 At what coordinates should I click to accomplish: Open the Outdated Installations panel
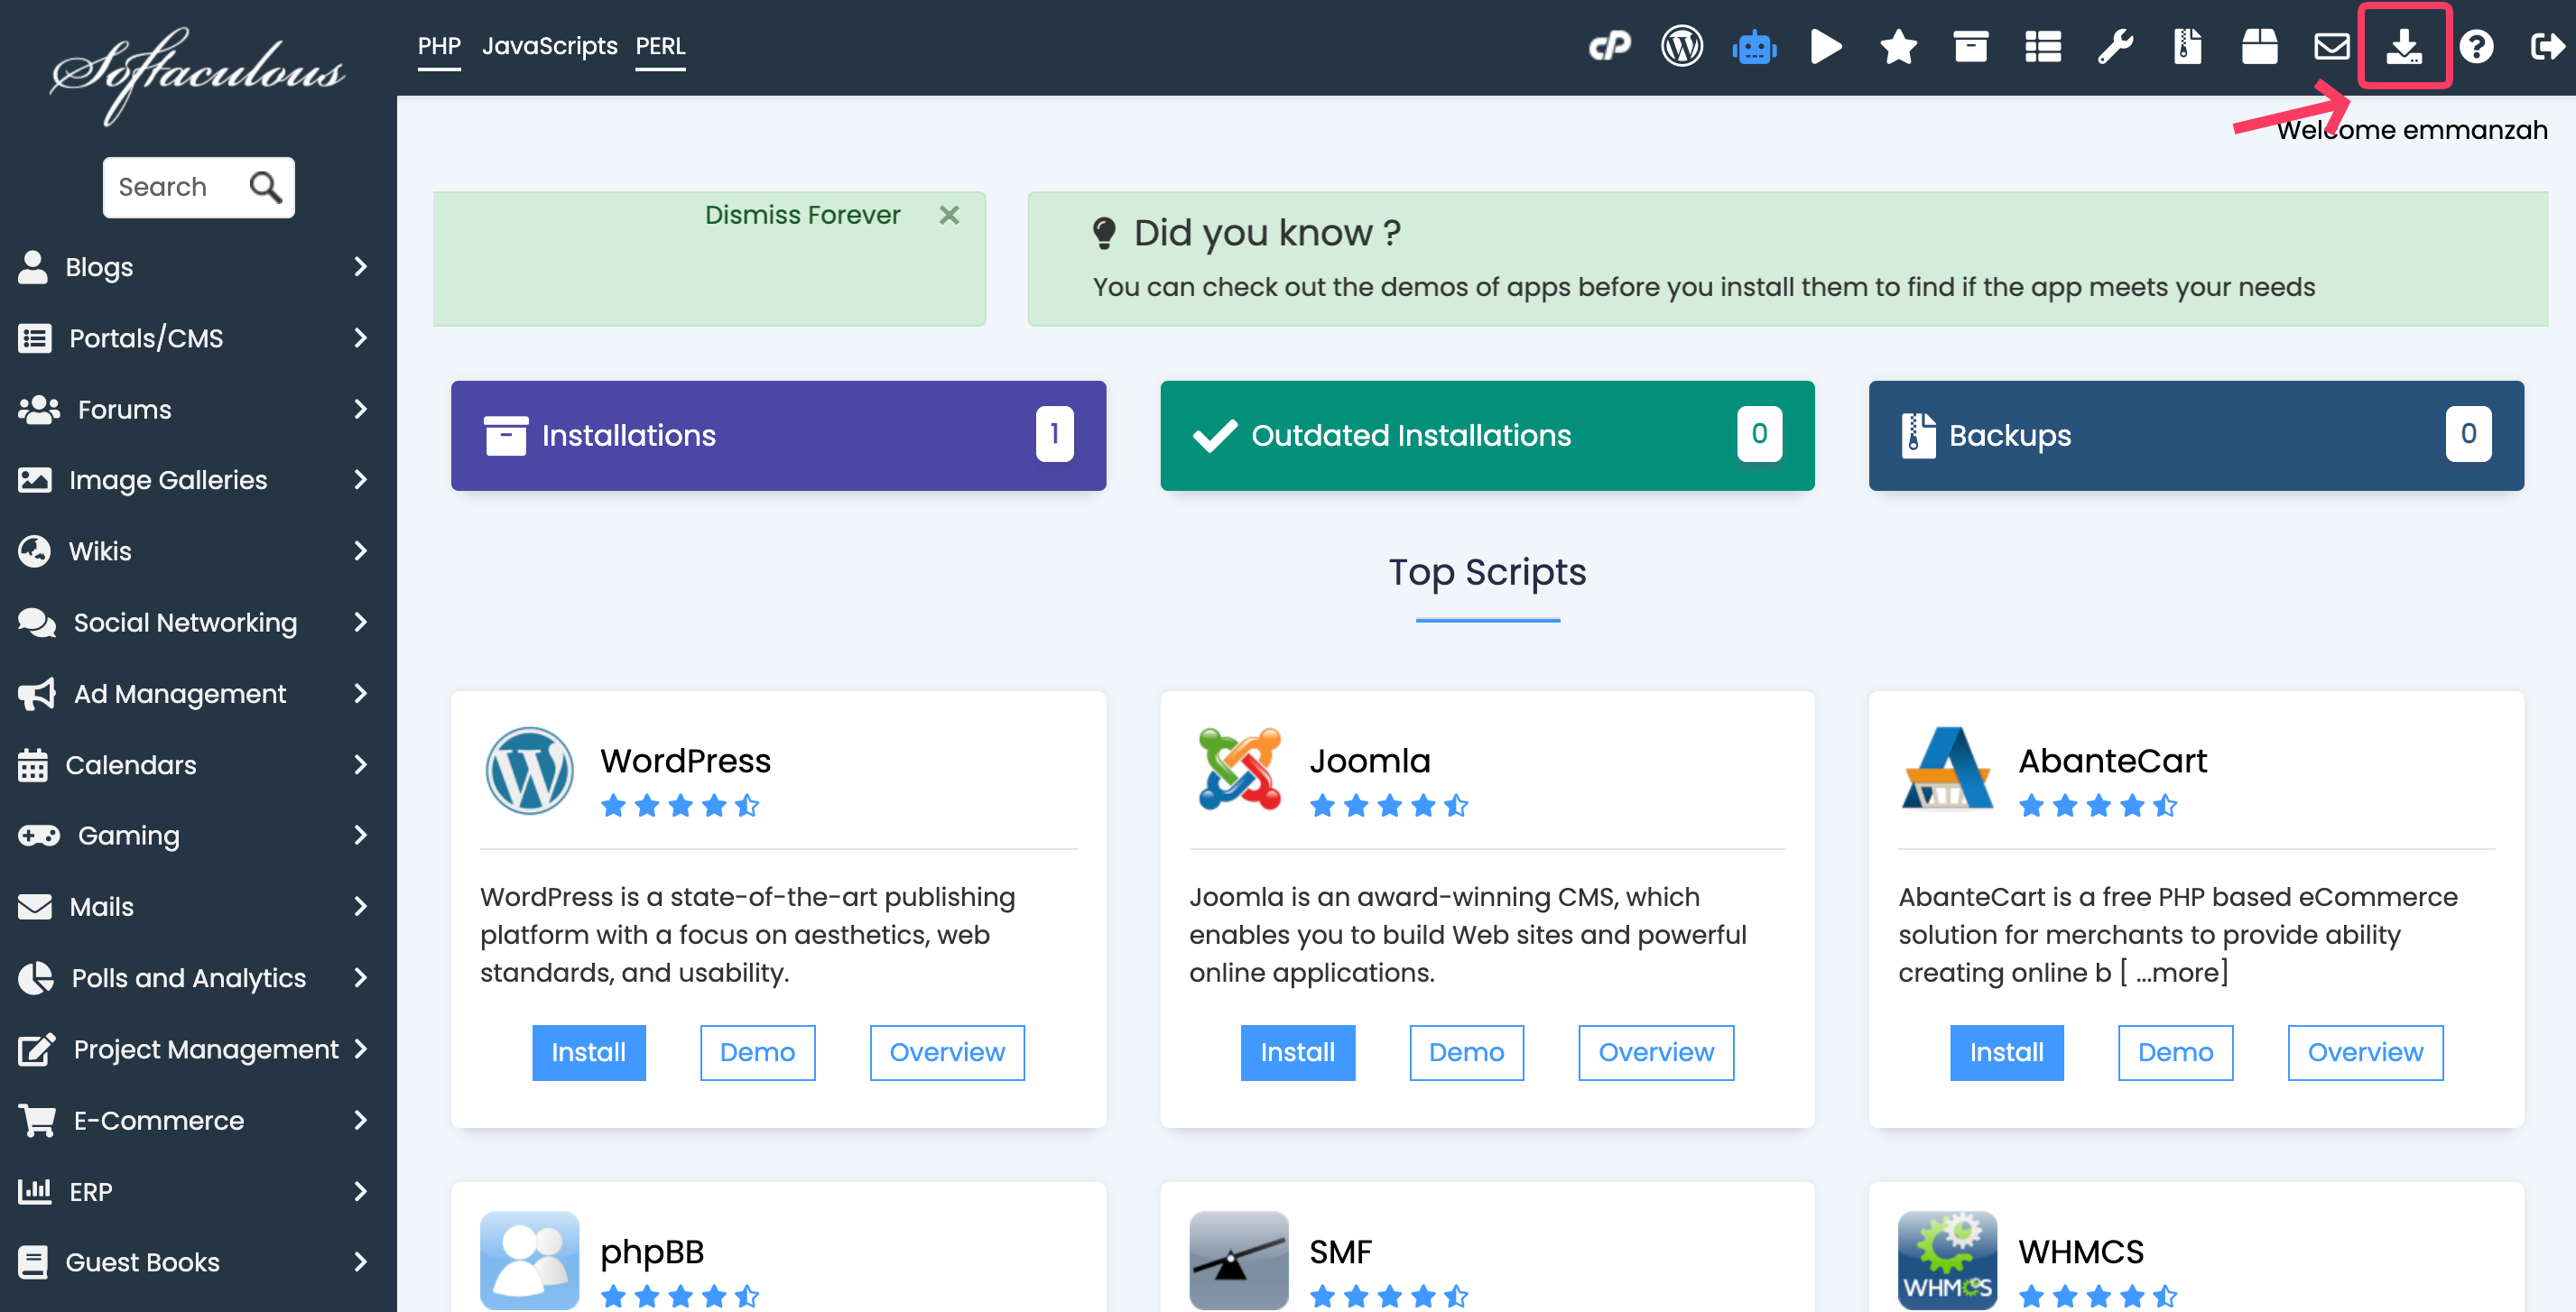point(1487,435)
